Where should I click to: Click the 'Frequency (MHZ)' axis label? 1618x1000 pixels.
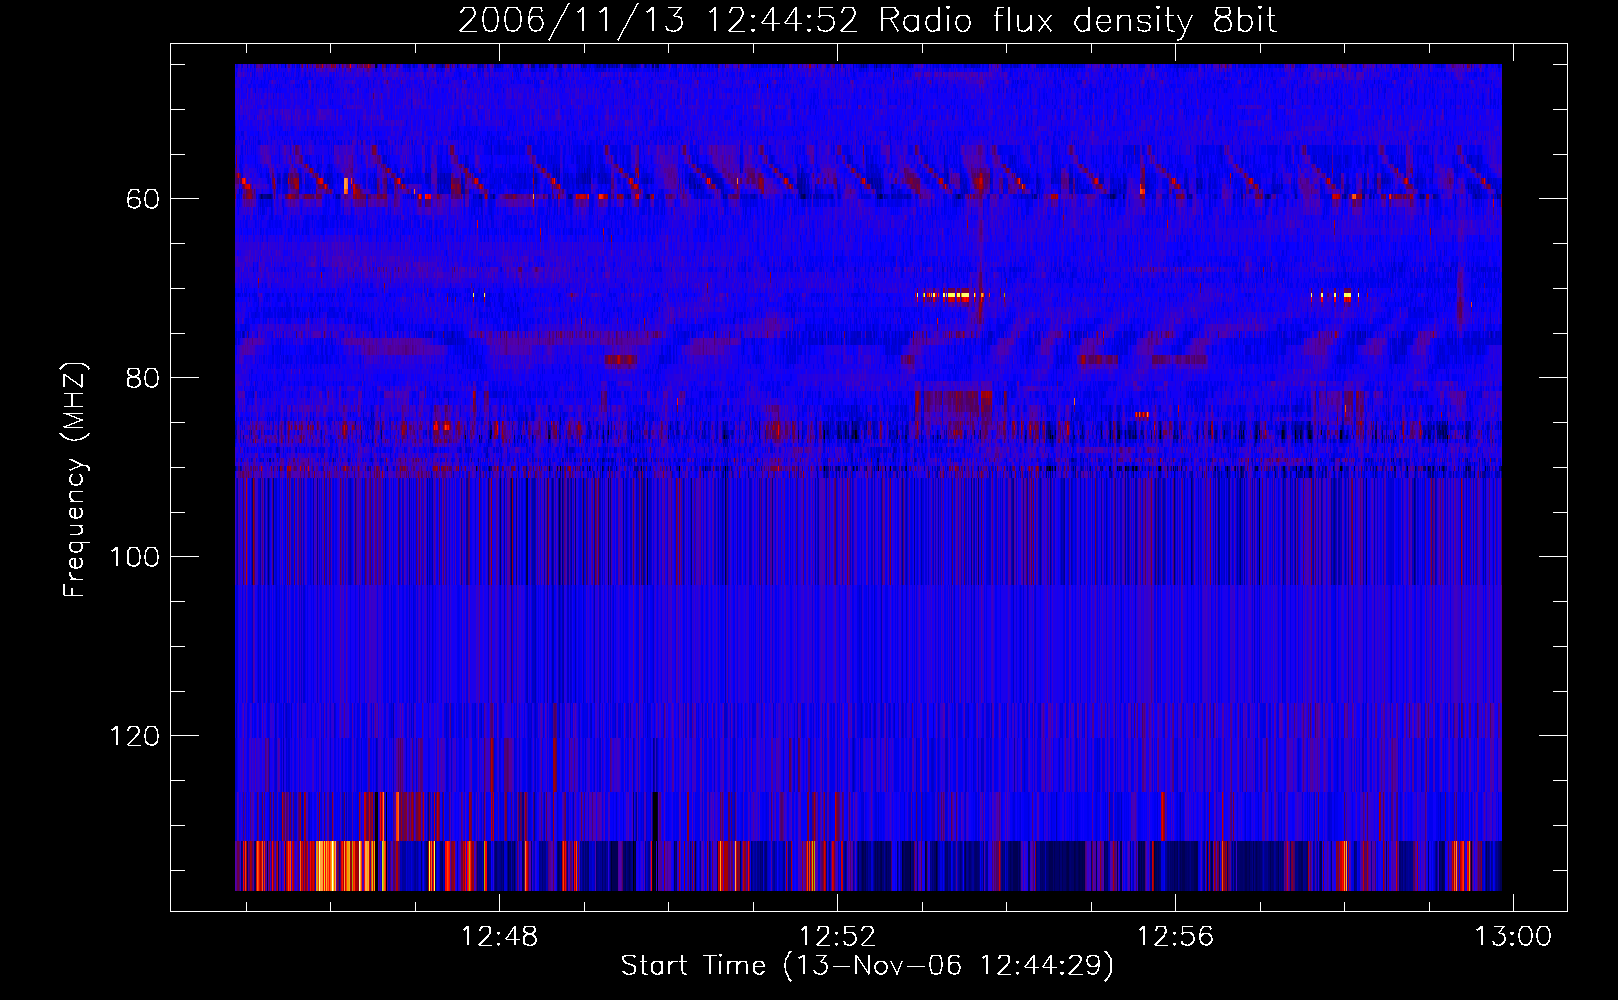pyautogui.click(x=75, y=480)
